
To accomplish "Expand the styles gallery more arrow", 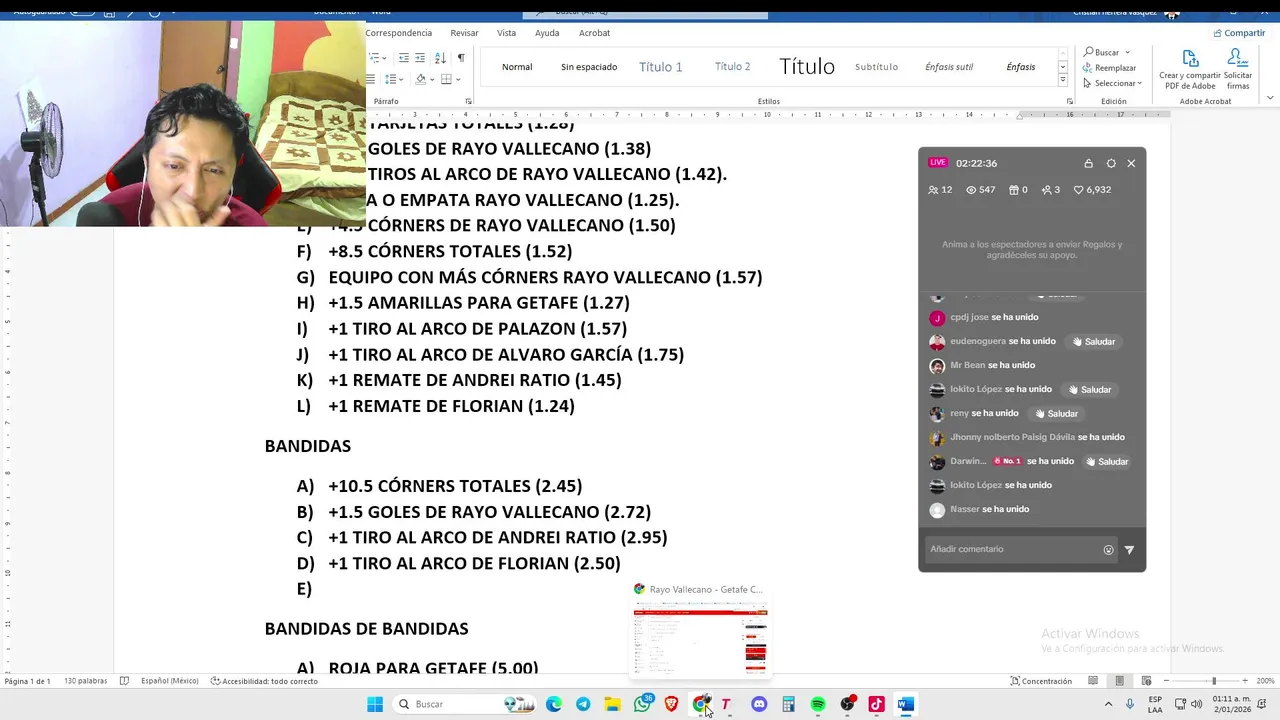I will point(1062,81).
